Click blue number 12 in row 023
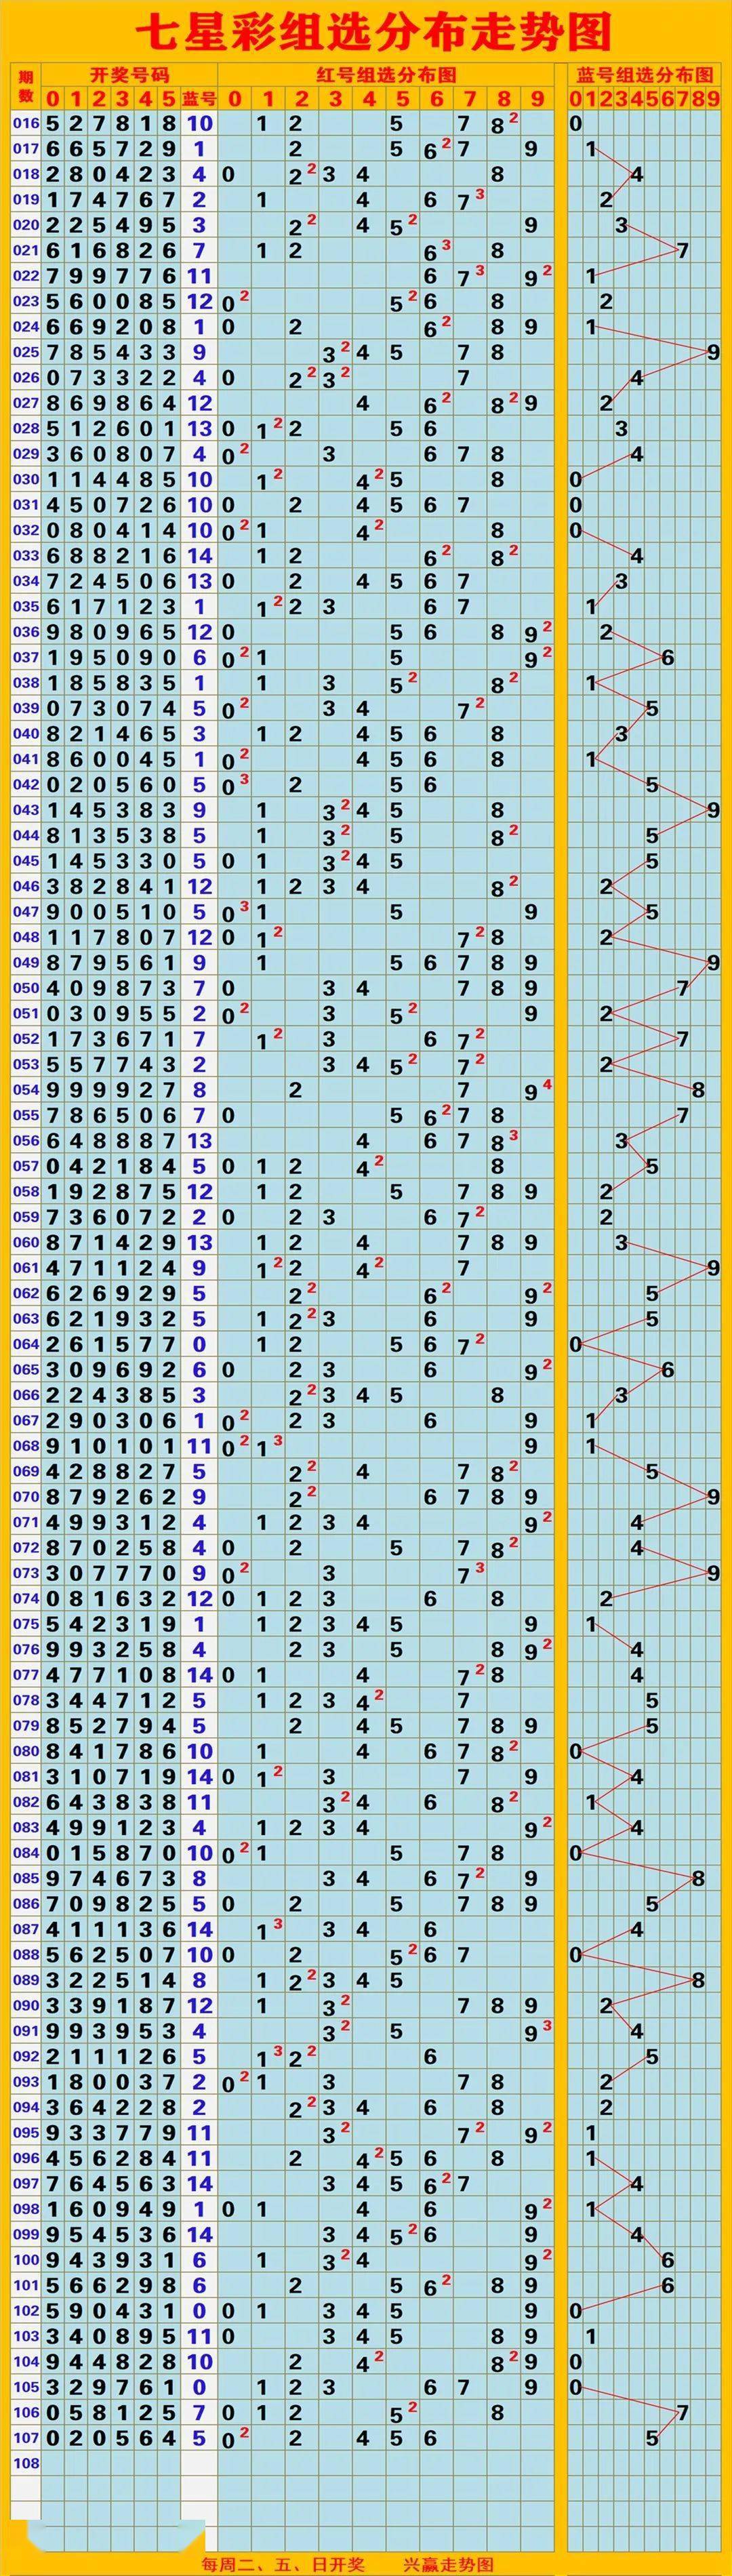The width and height of the screenshot is (732, 2576). click(x=199, y=301)
